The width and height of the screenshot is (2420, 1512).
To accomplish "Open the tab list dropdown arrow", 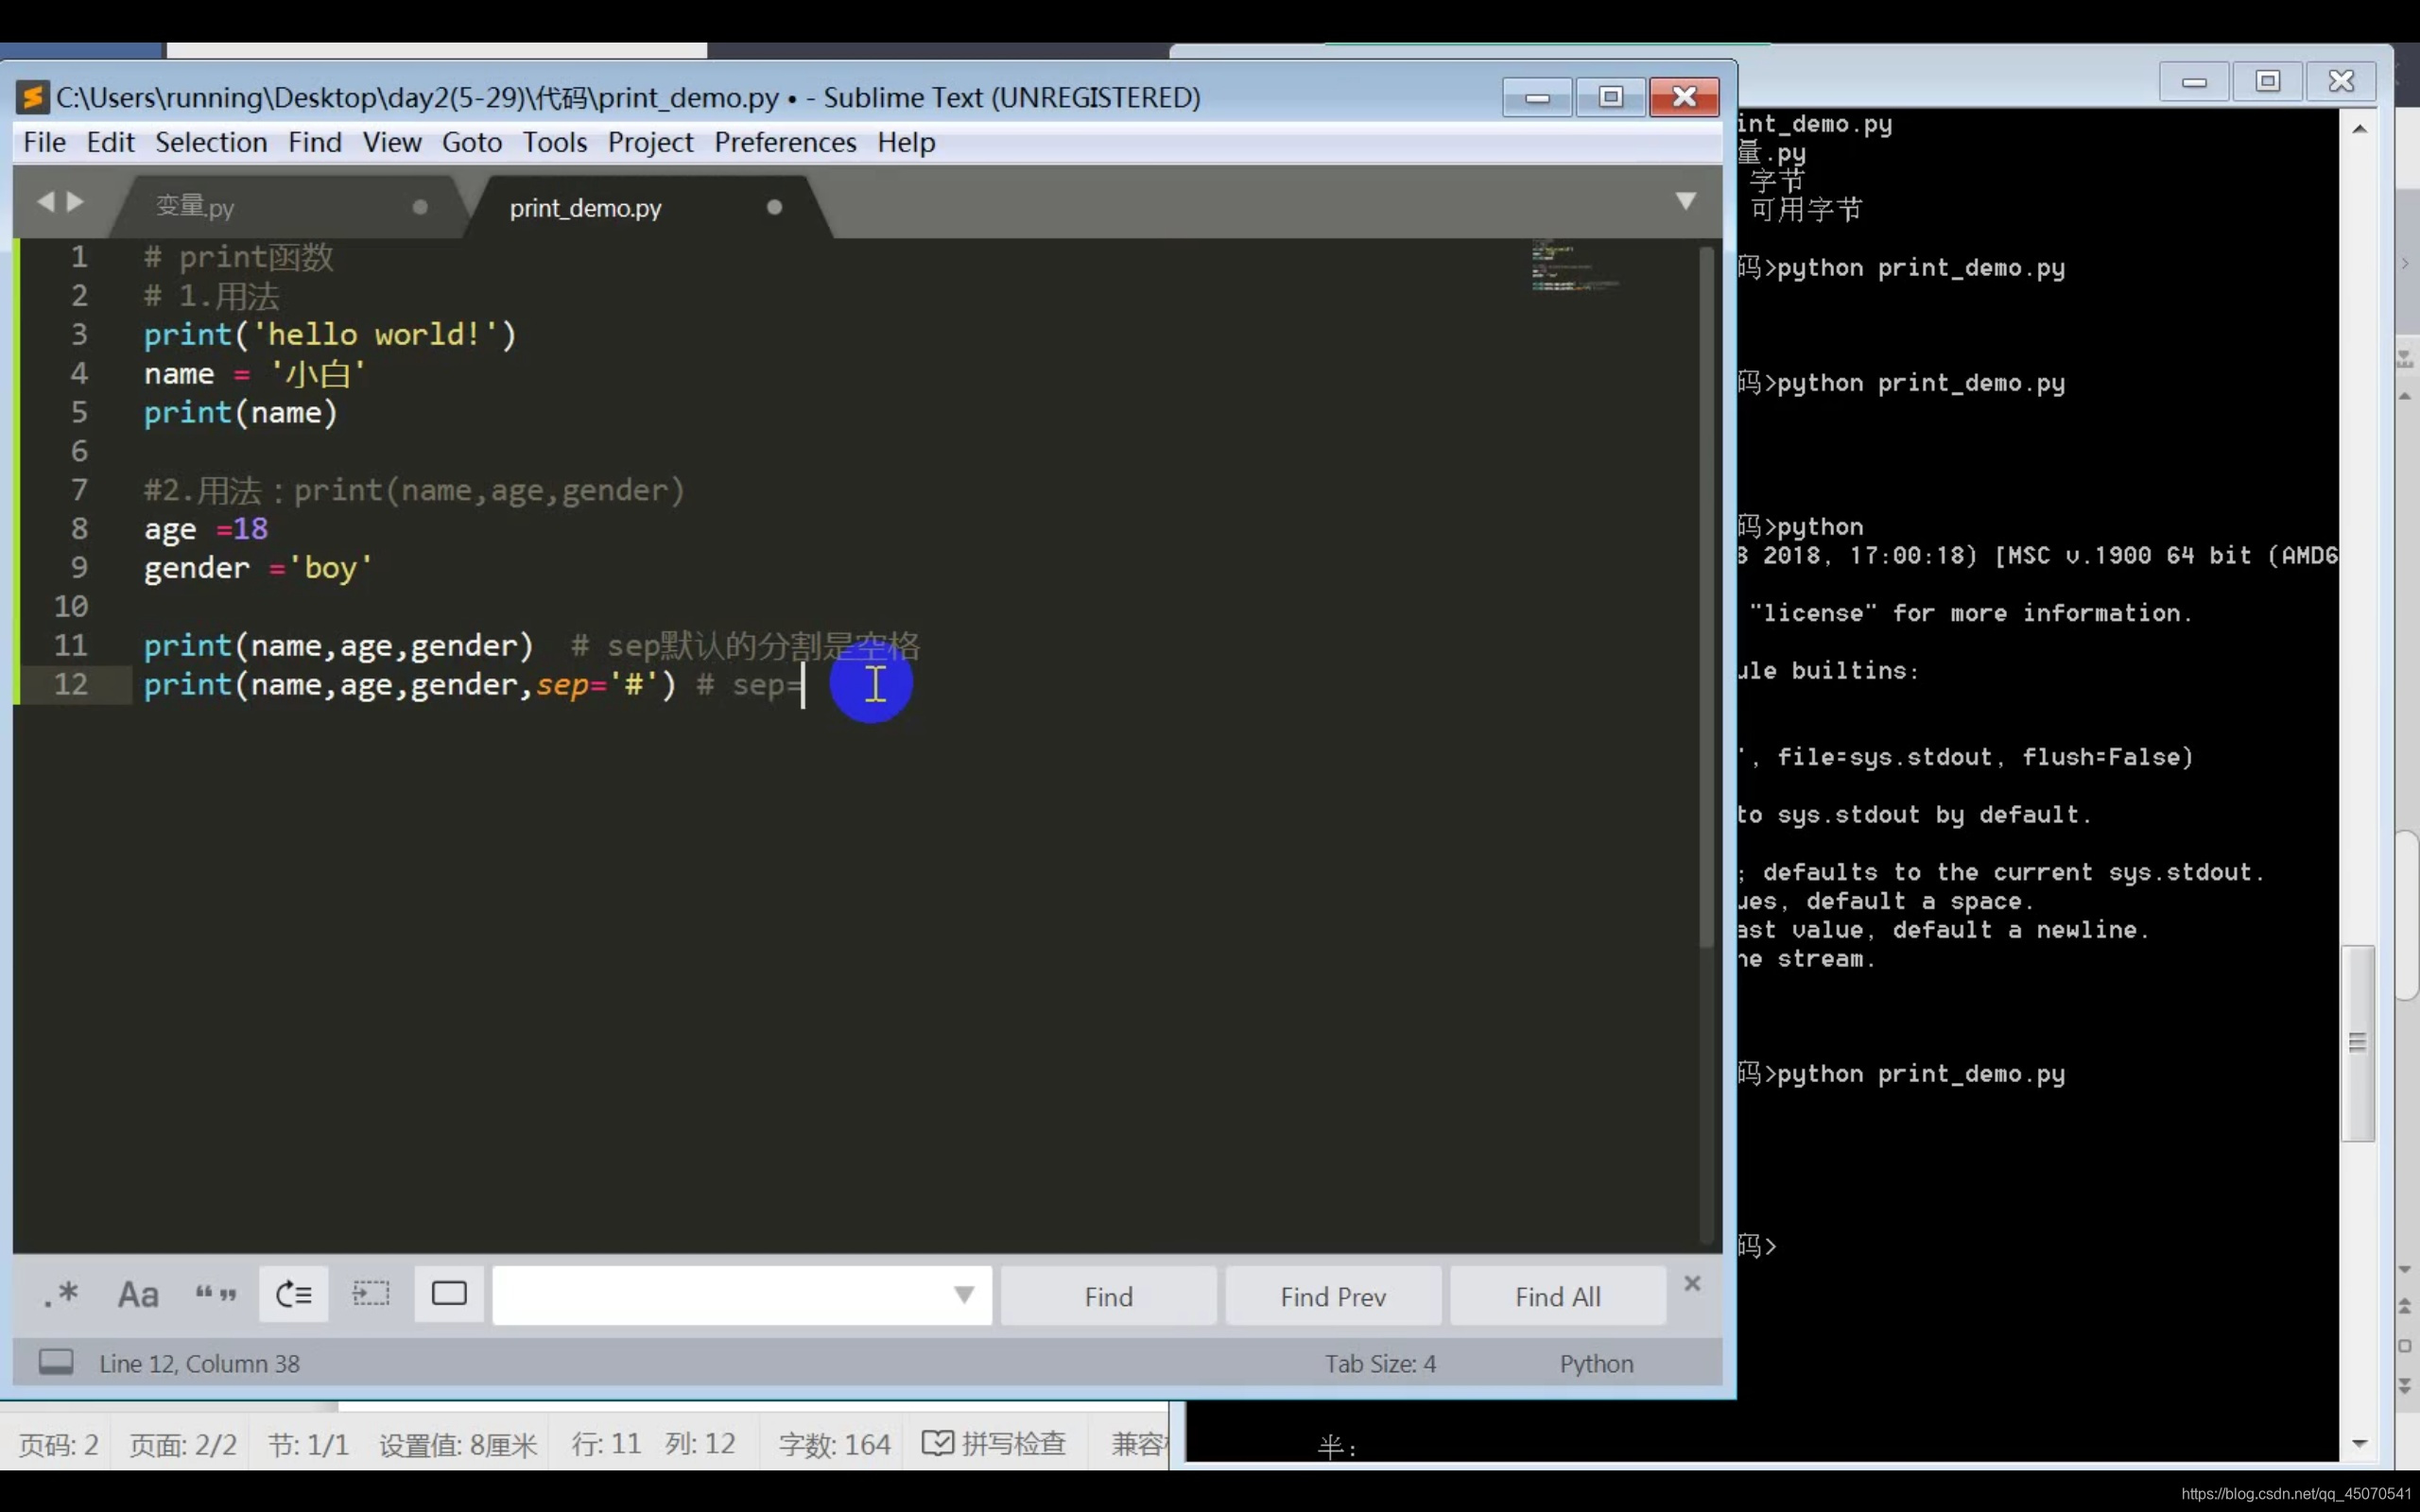I will pyautogui.click(x=1686, y=202).
